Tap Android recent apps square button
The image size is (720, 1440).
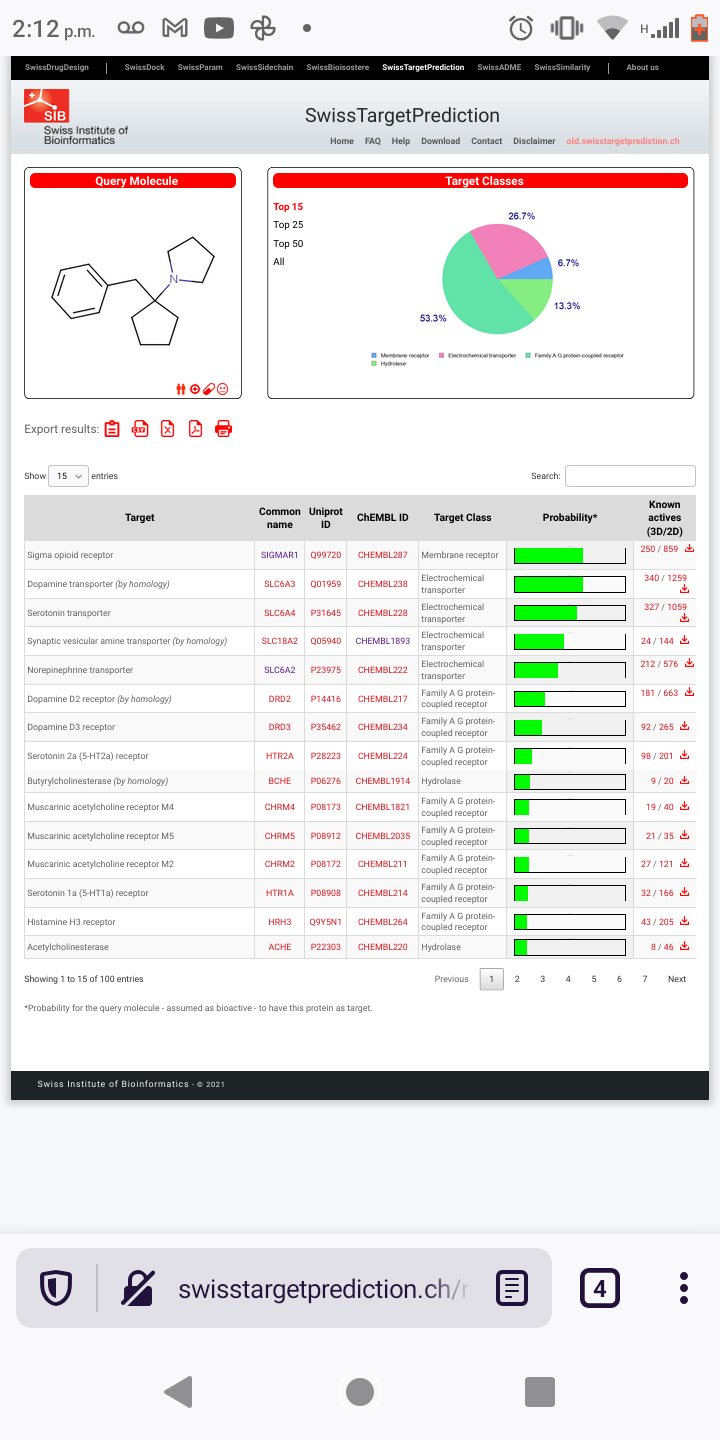[x=540, y=1391]
